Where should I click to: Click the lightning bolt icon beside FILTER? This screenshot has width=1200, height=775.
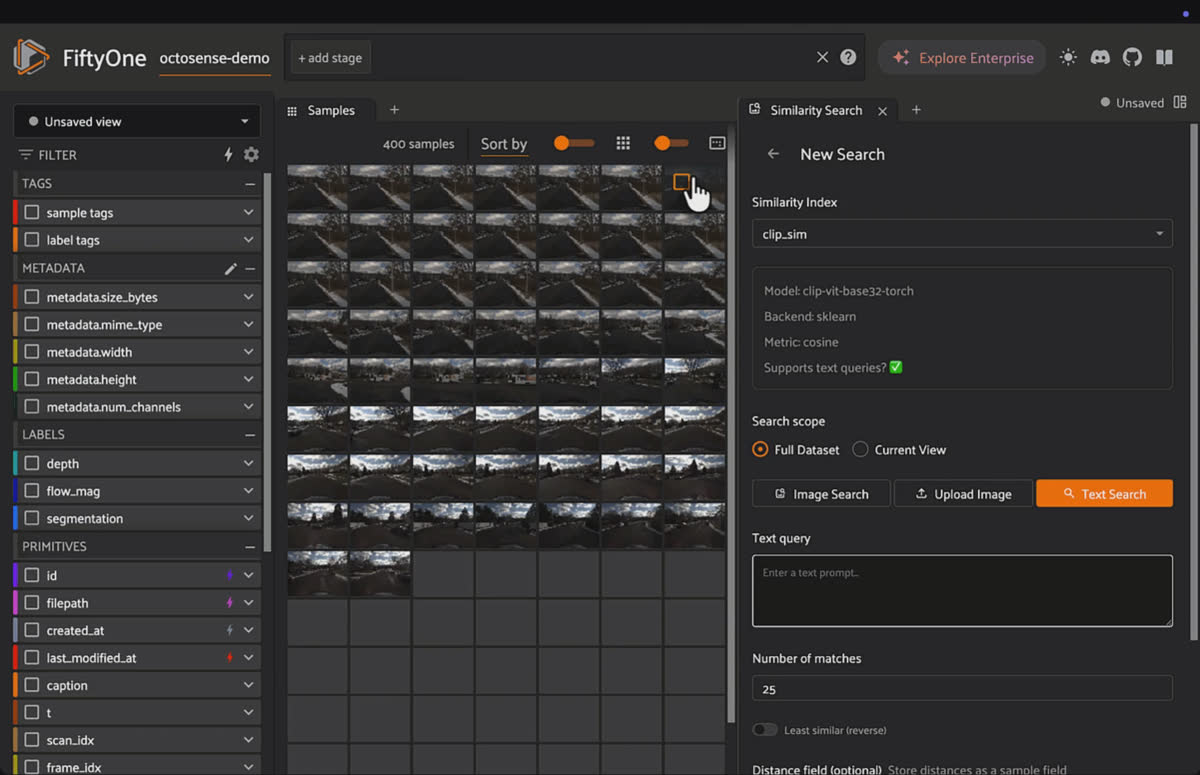click(x=228, y=155)
